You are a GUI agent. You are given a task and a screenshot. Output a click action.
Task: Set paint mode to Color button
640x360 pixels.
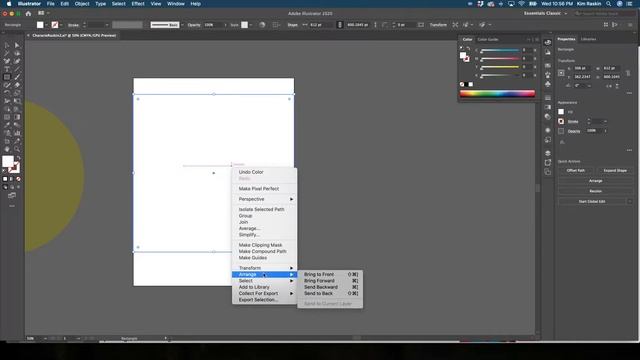(x=5, y=179)
